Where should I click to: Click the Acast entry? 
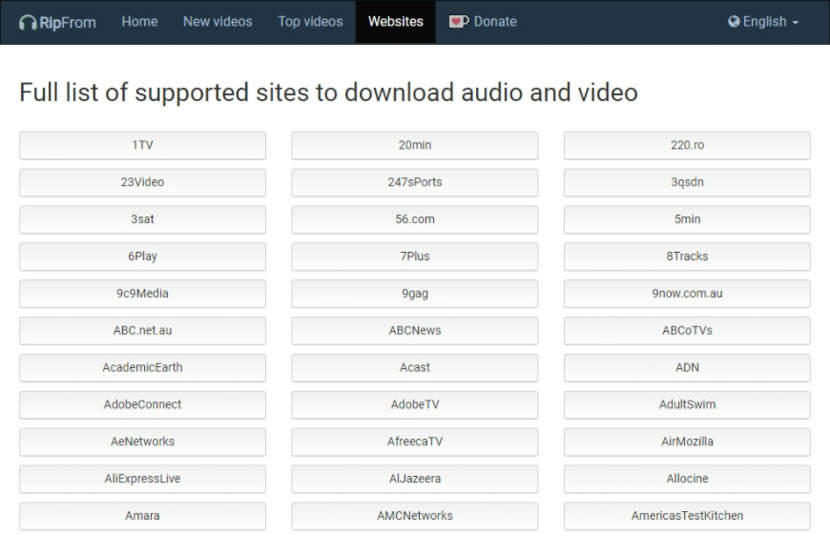[414, 368]
